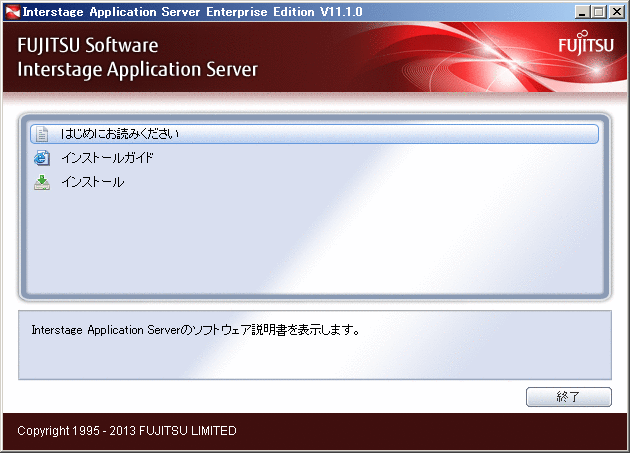Click the Internet Explorer icon beside インストールガイド
Image resolution: width=630 pixels, height=453 pixels.
click(41, 158)
